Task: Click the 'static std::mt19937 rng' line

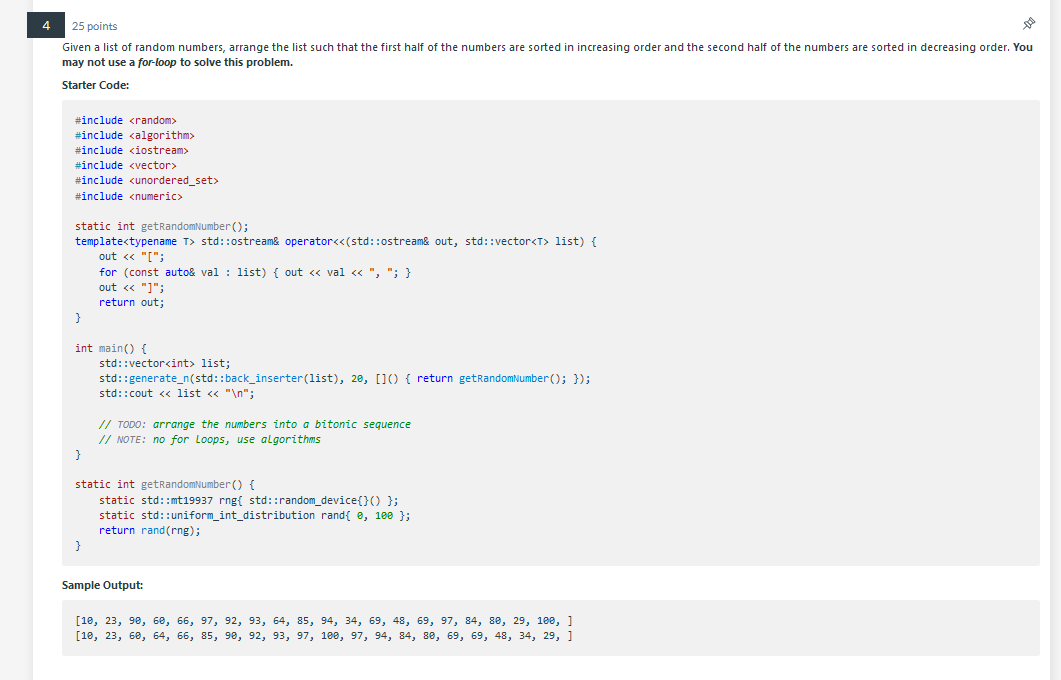Action: [x=249, y=501]
